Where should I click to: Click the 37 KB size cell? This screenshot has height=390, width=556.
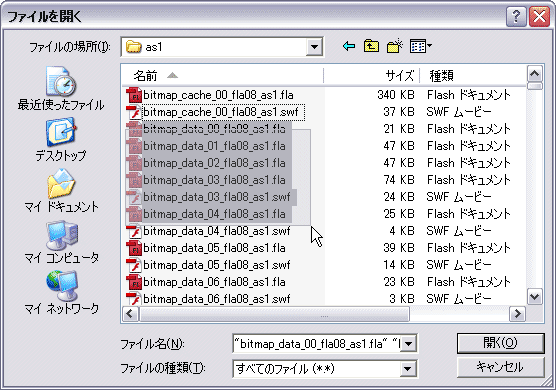(x=399, y=112)
